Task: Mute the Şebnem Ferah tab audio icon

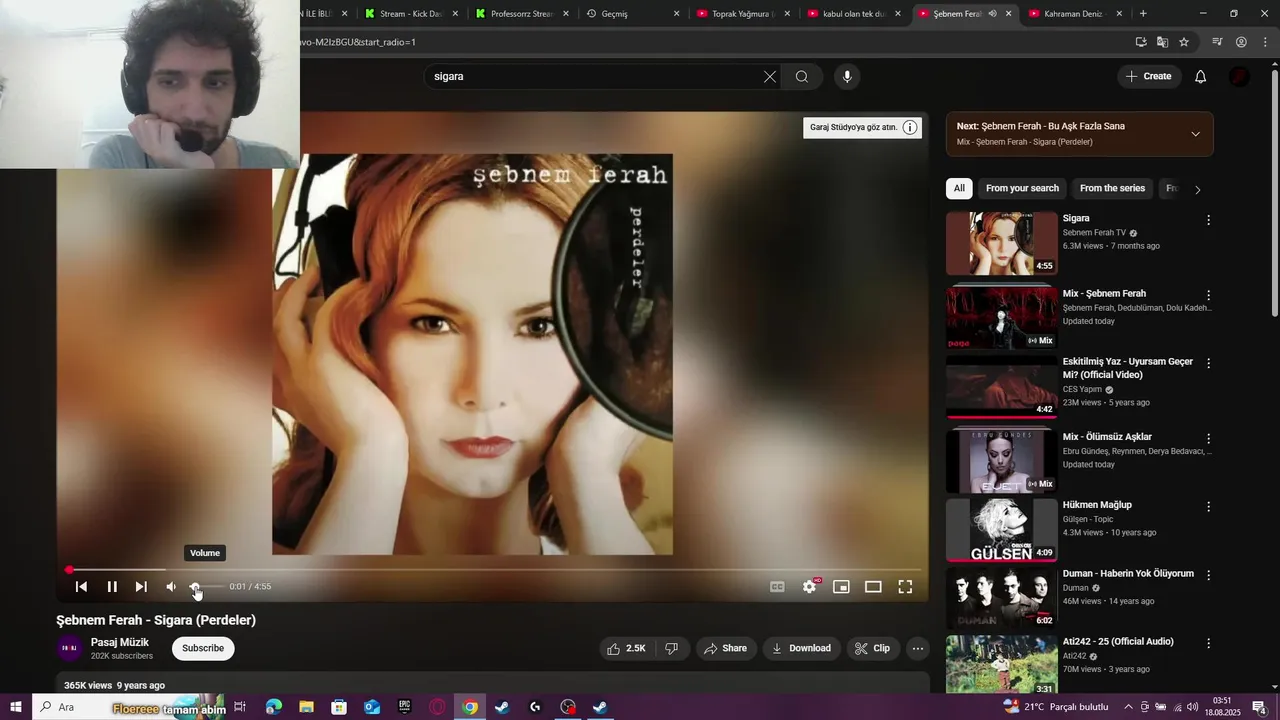Action: tap(992, 14)
